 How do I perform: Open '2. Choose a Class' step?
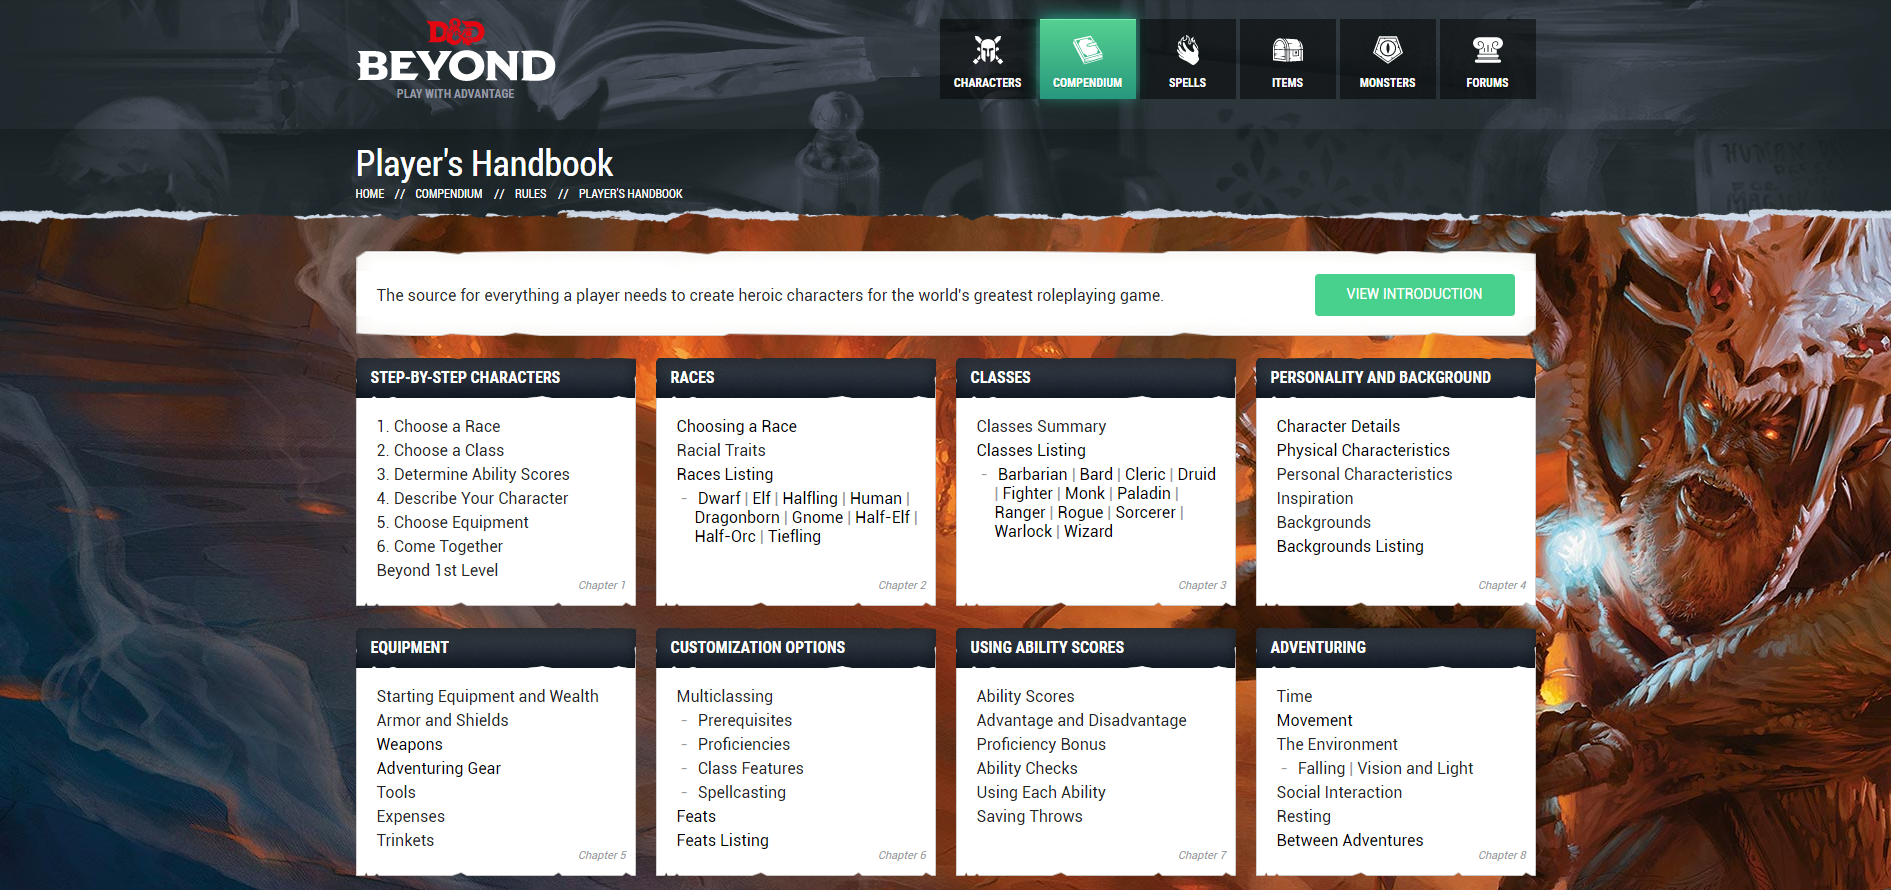[x=440, y=450]
